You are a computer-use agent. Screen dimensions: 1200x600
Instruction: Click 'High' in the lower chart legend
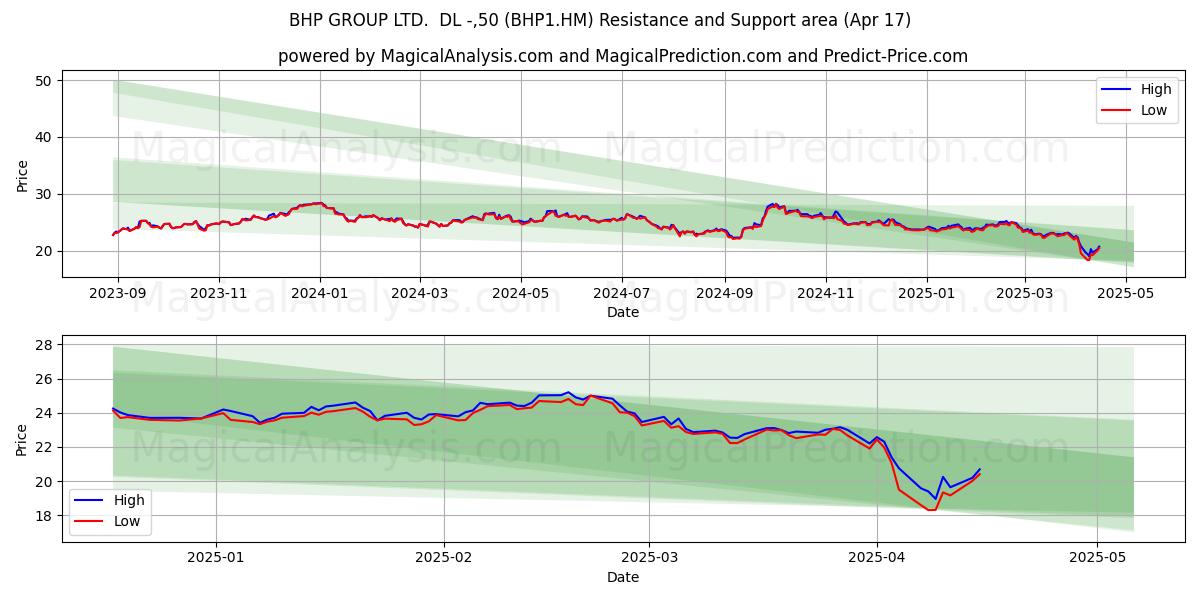(128, 500)
